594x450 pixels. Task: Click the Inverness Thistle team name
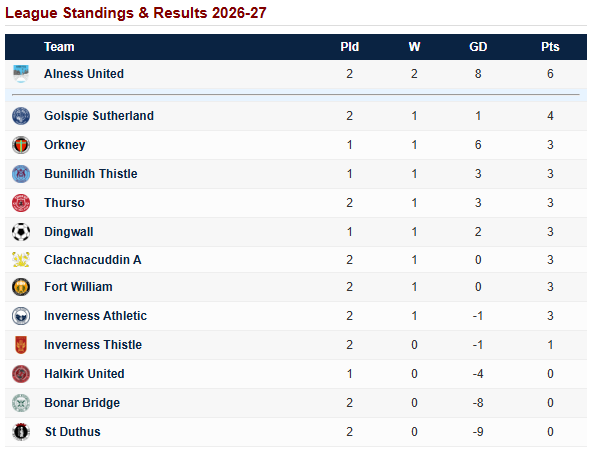(93, 345)
